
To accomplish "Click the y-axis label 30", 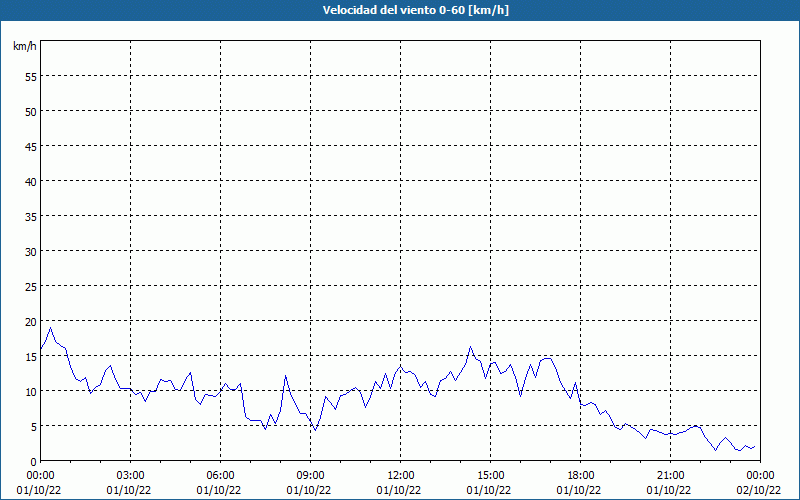I will pyautogui.click(x=31, y=252).
